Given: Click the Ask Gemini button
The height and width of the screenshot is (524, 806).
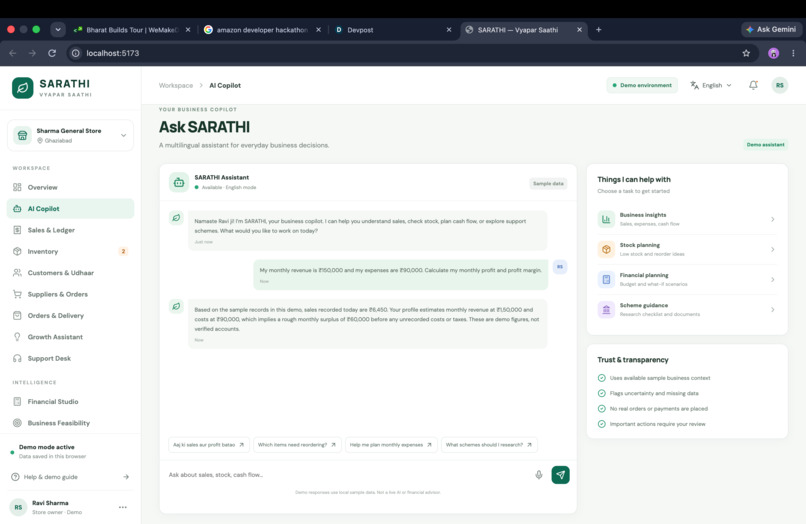Looking at the screenshot, I should click(x=771, y=30).
